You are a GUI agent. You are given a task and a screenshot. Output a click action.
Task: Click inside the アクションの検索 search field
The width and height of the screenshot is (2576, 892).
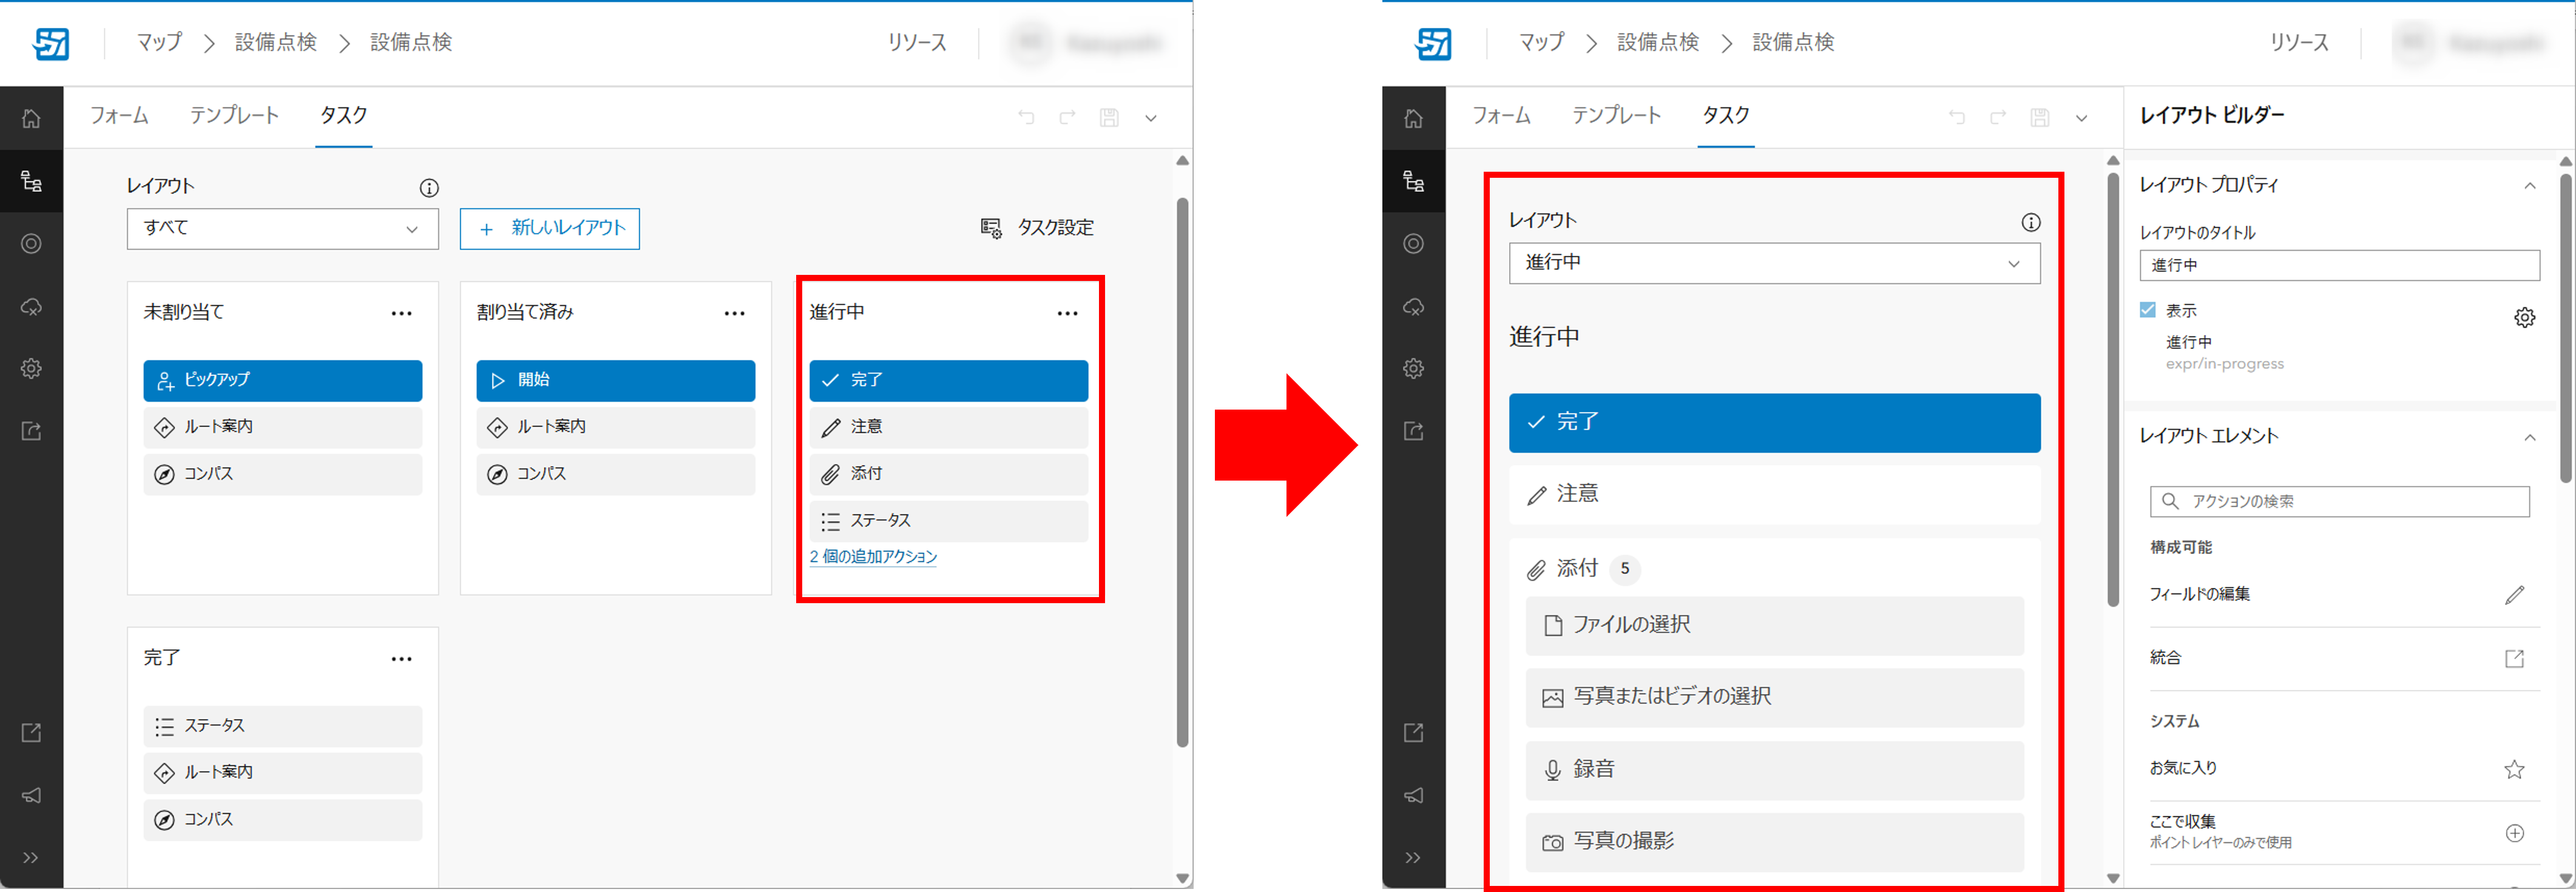[2340, 501]
